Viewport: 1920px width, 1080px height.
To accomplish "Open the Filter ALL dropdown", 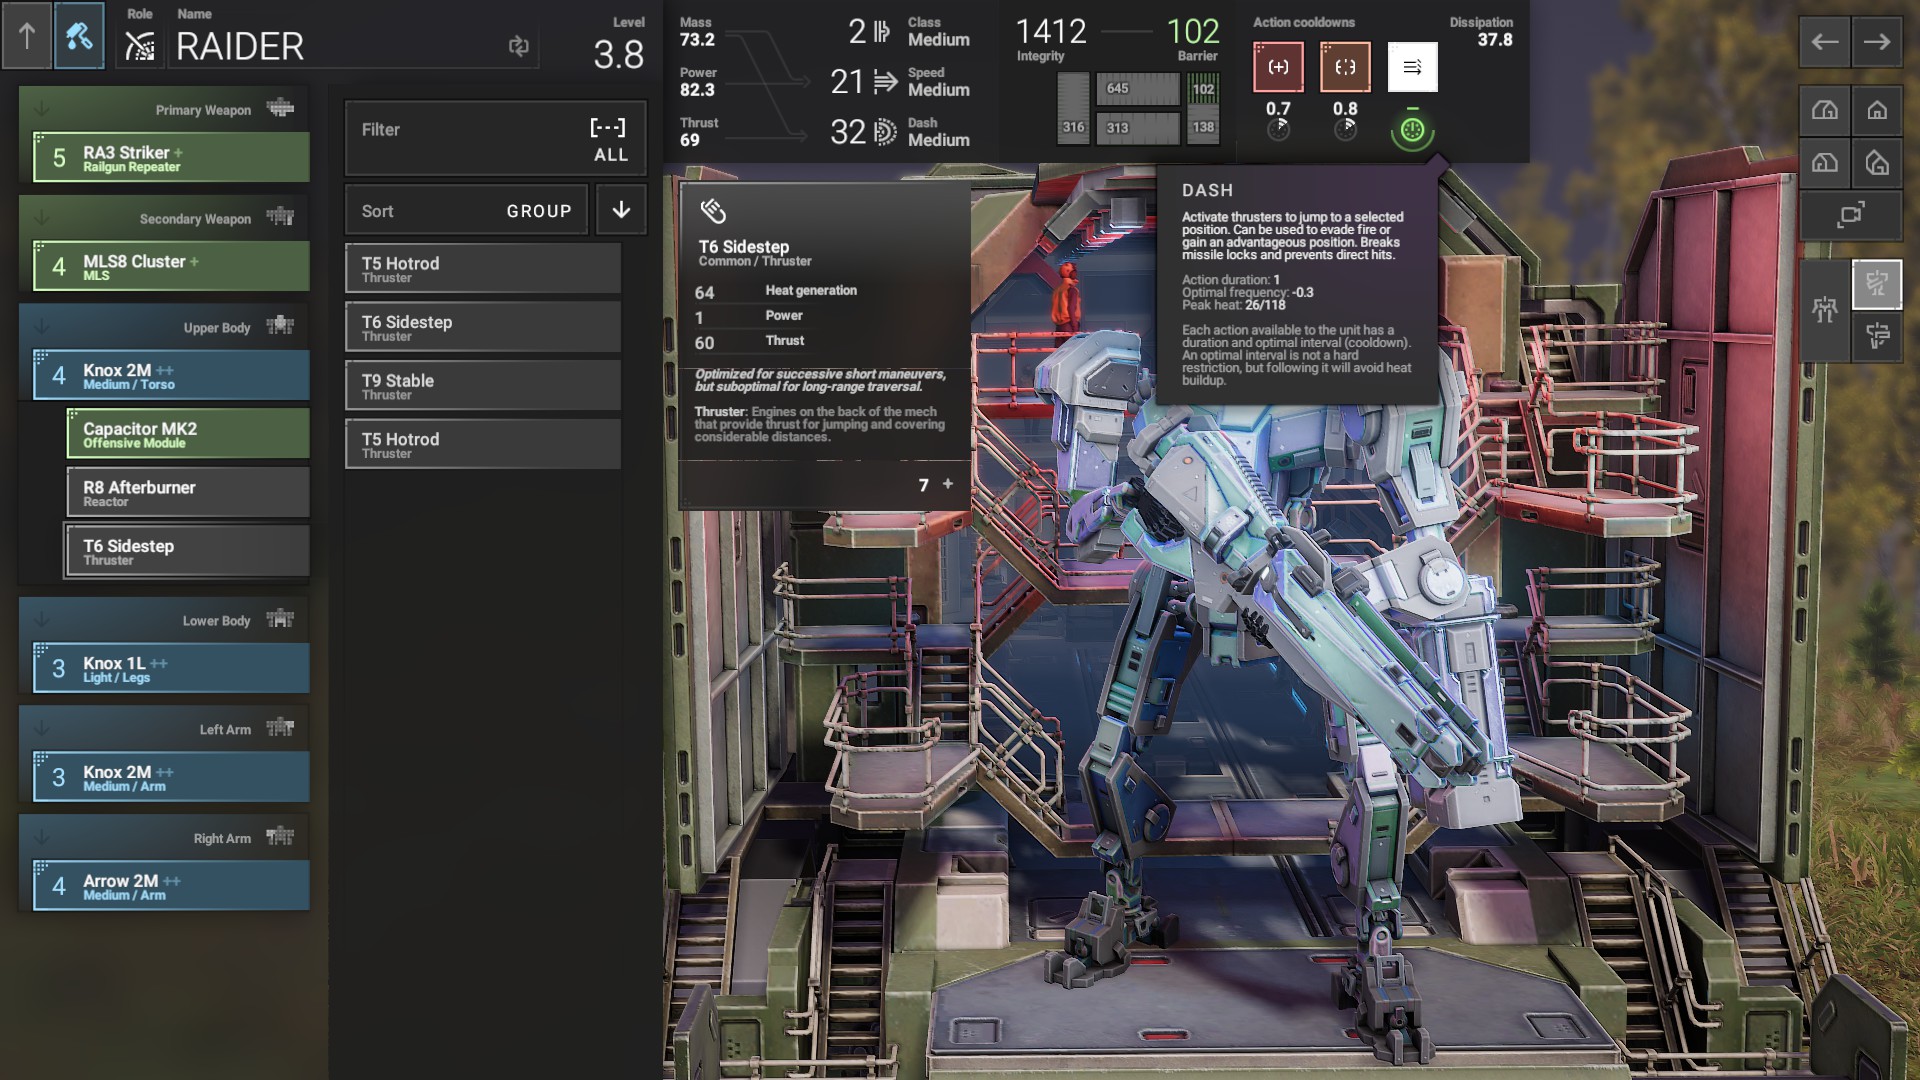I will point(495,138).
